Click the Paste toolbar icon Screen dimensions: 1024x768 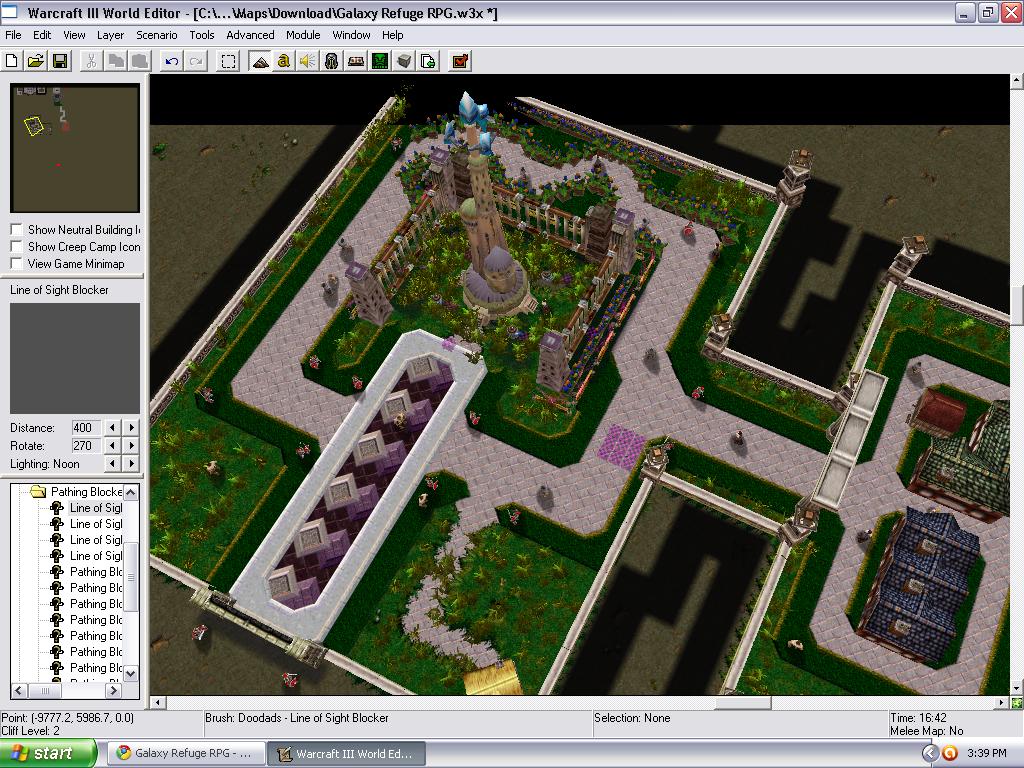[x=140, y=61]
